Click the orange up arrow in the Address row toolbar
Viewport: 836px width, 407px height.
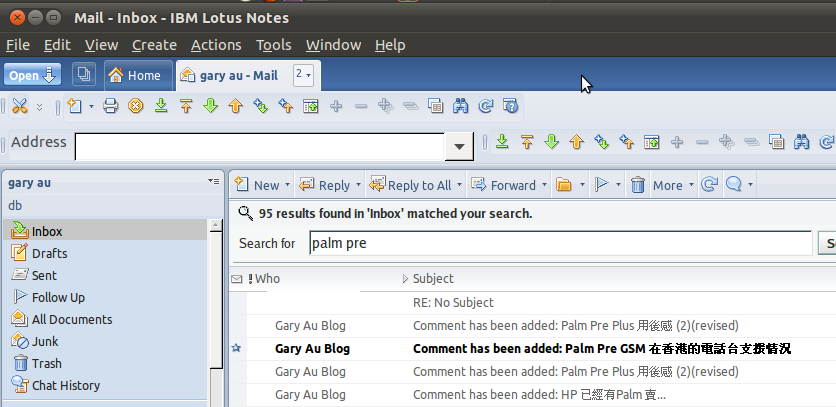(577, 142)
